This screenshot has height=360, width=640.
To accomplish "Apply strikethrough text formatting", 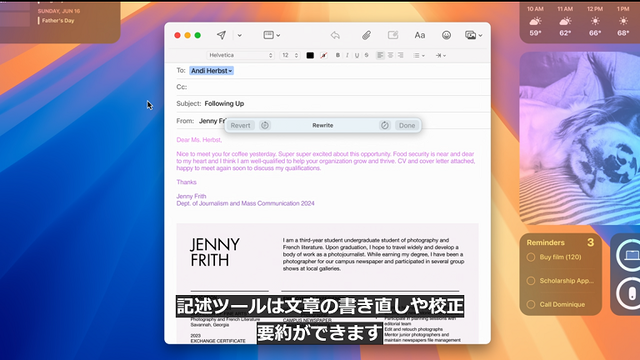I will 366,55.
